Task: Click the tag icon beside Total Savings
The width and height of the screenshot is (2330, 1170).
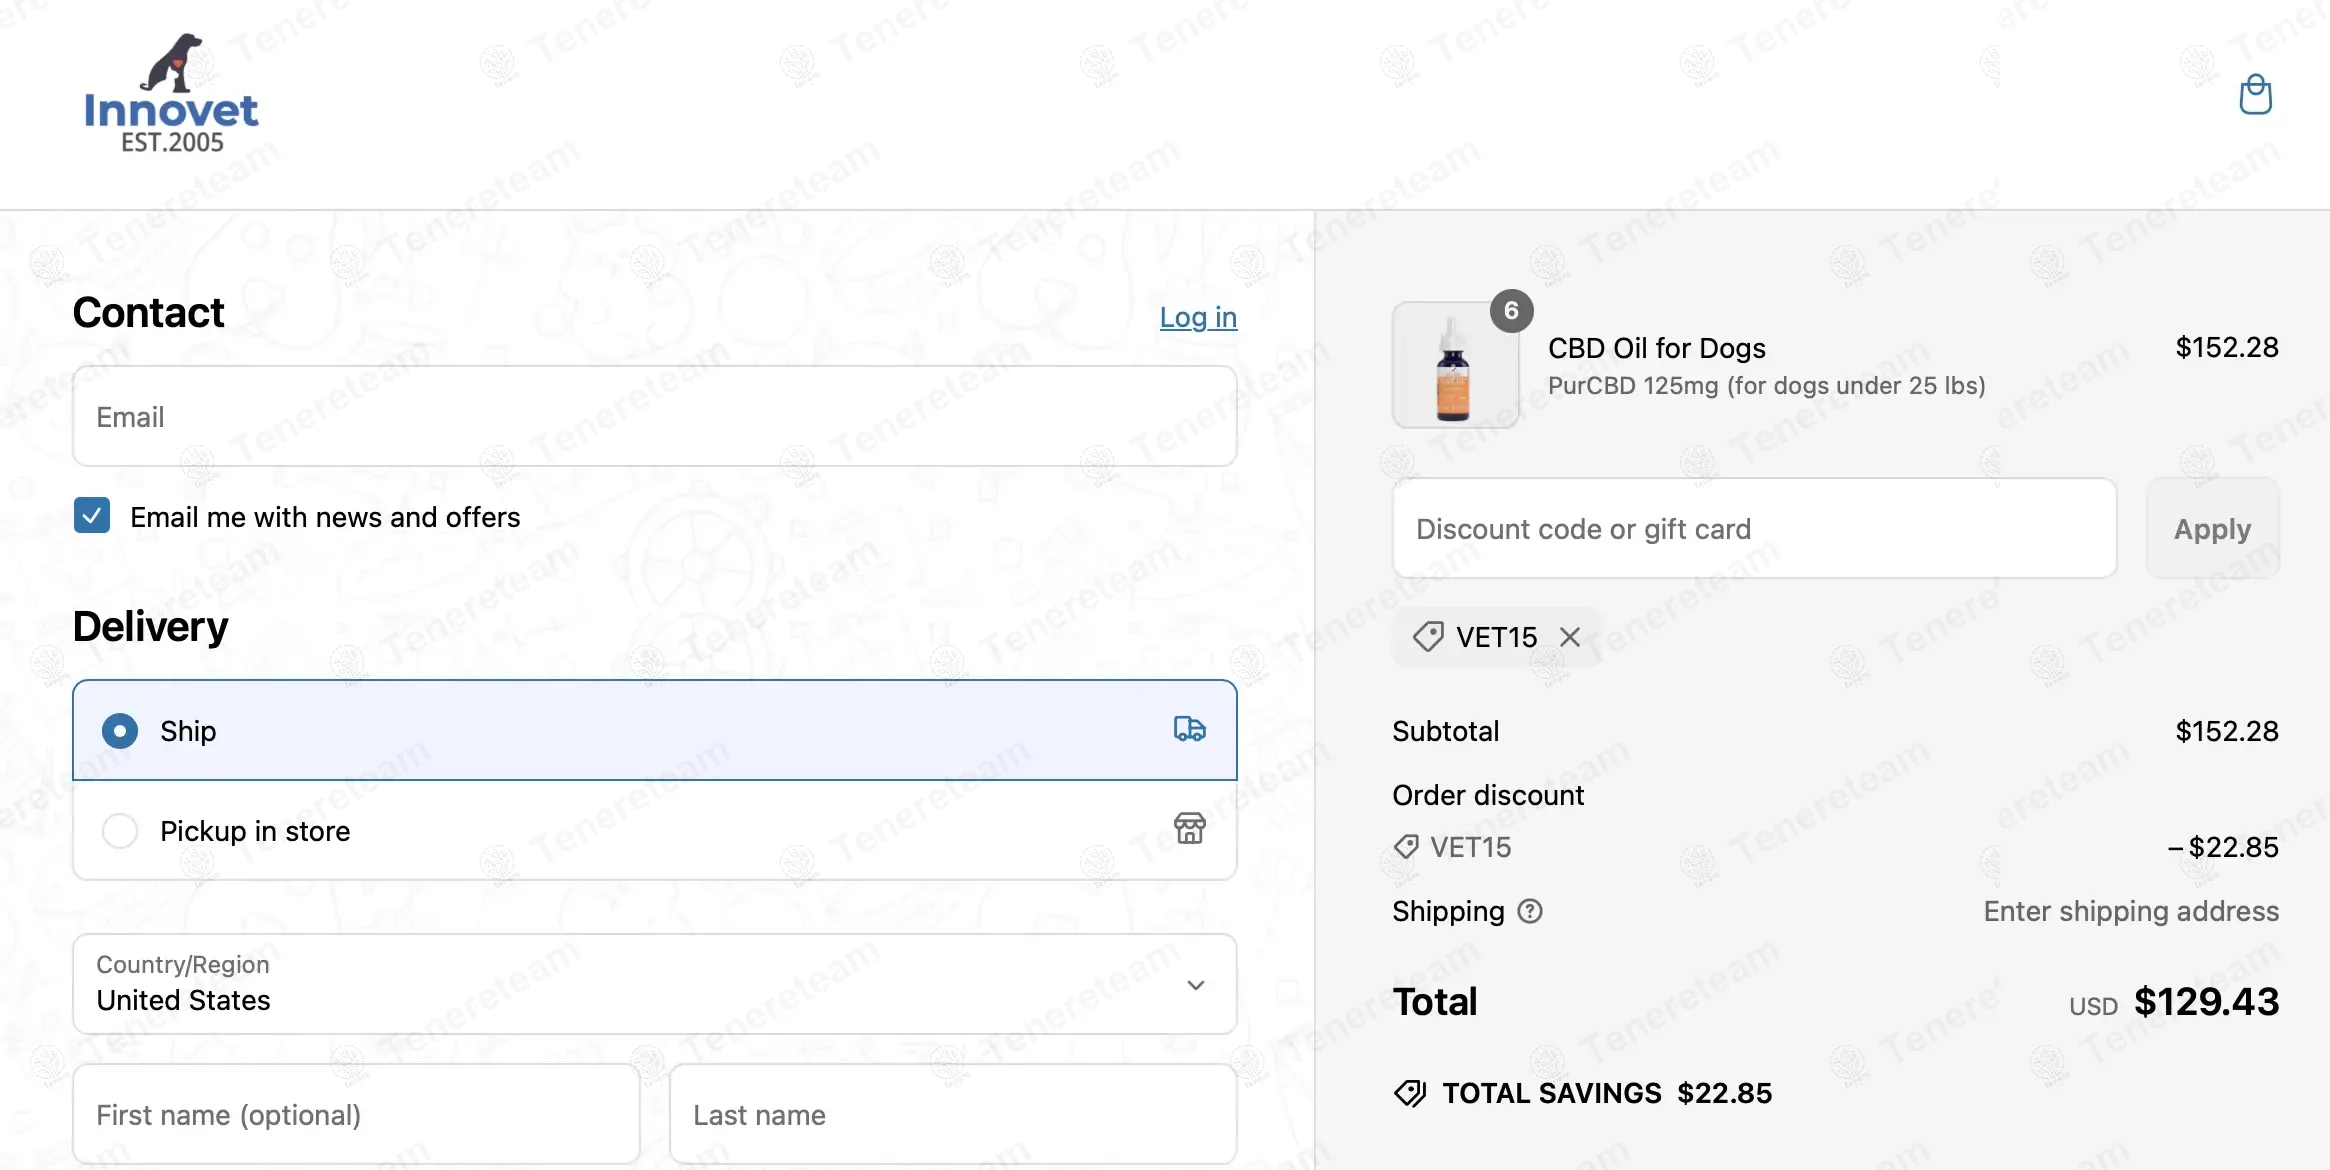Action: [1410, 1093]
